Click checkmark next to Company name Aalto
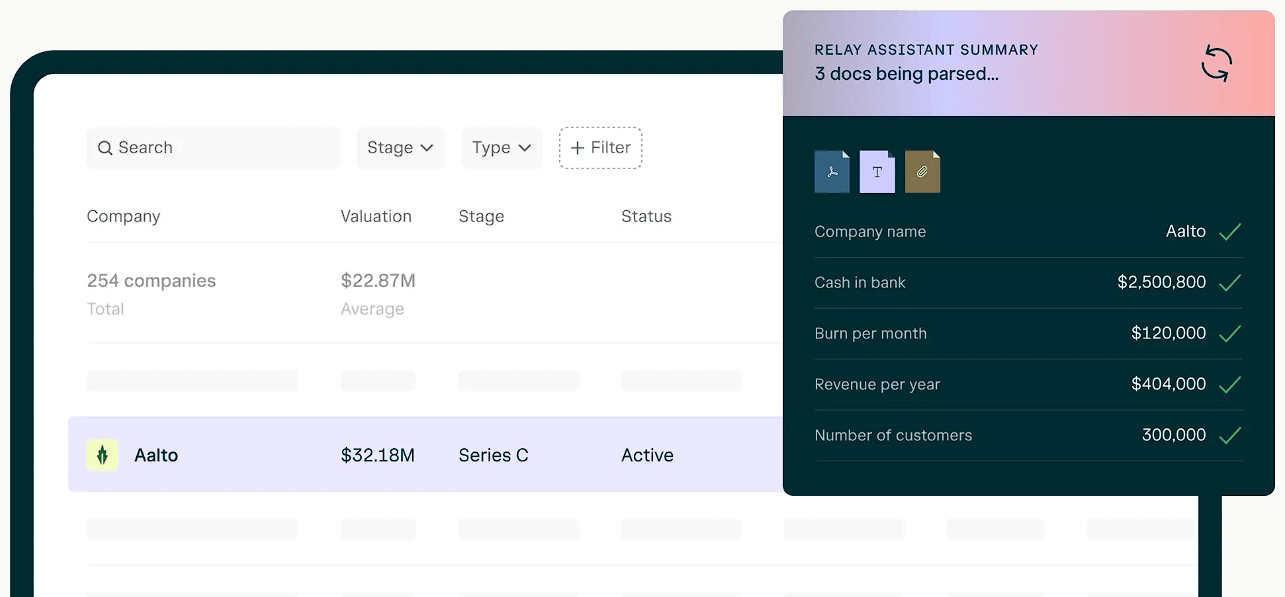This screenshot has width=1285, height=597. pyautogui.click(x=1230, y=232)
